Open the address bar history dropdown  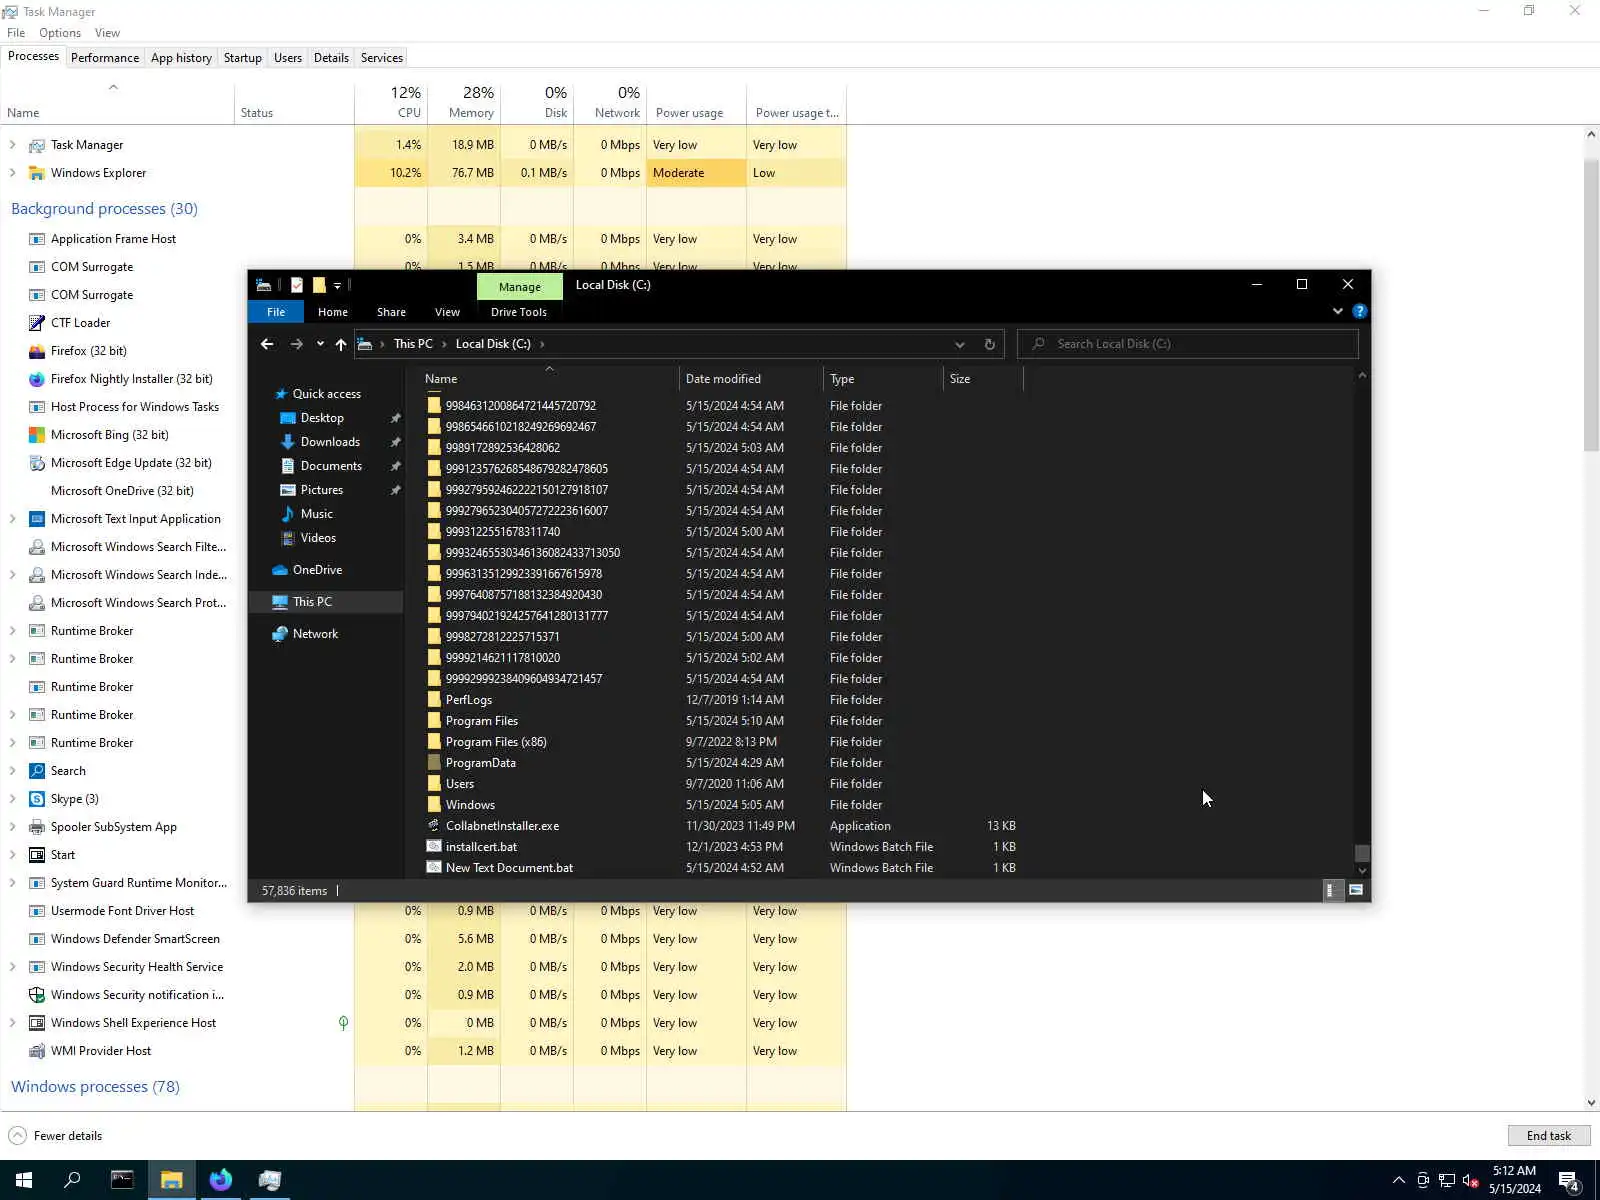point(959,344)
